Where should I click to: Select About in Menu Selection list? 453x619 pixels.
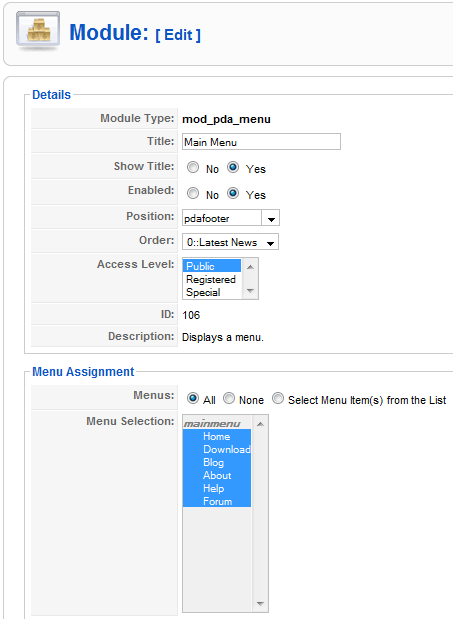tap(217, 475)
